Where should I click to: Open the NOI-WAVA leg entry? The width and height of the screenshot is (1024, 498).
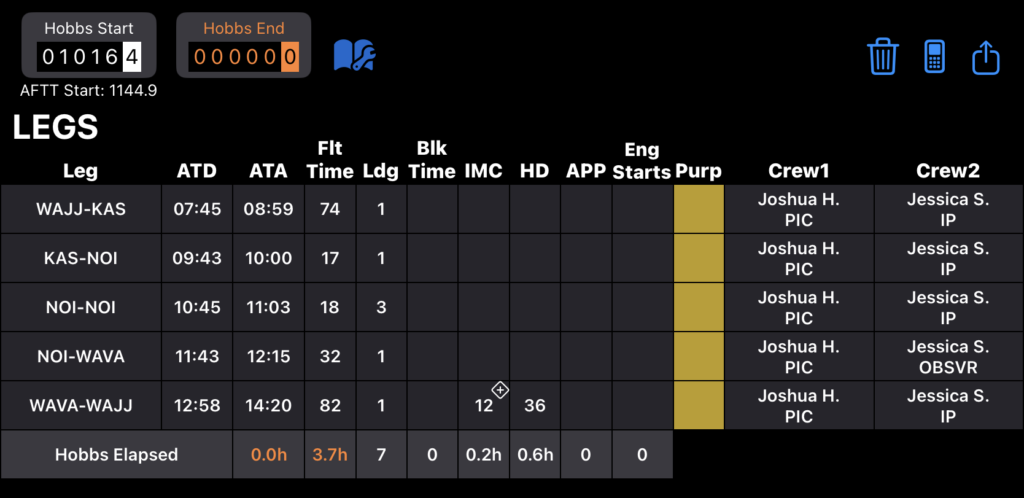pyautogui.click(x=81, y=356)
